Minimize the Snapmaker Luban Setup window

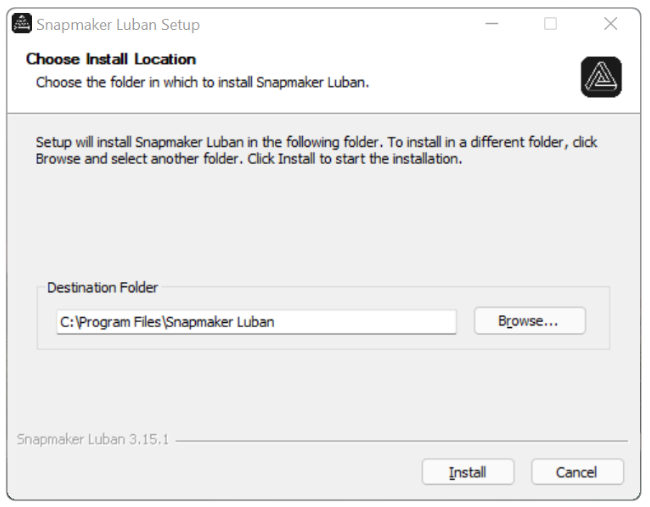pyautogui.click(x=492, y=24)
